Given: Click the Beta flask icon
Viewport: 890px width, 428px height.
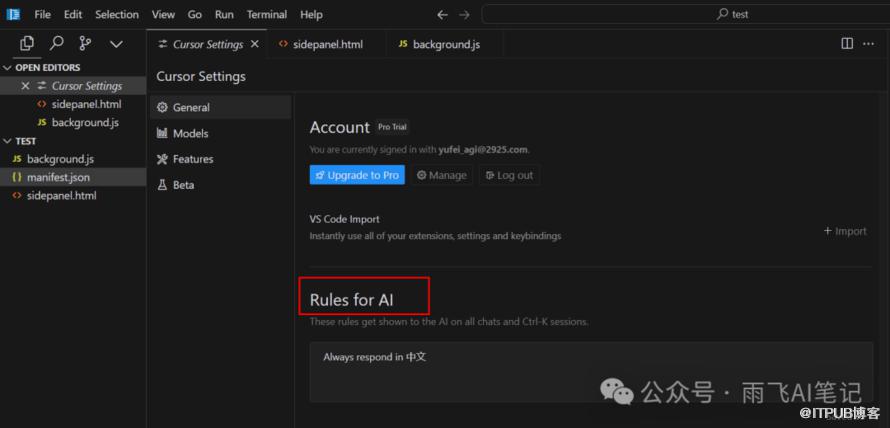Looking at the screenshot, I should click(x=162, y=185).
